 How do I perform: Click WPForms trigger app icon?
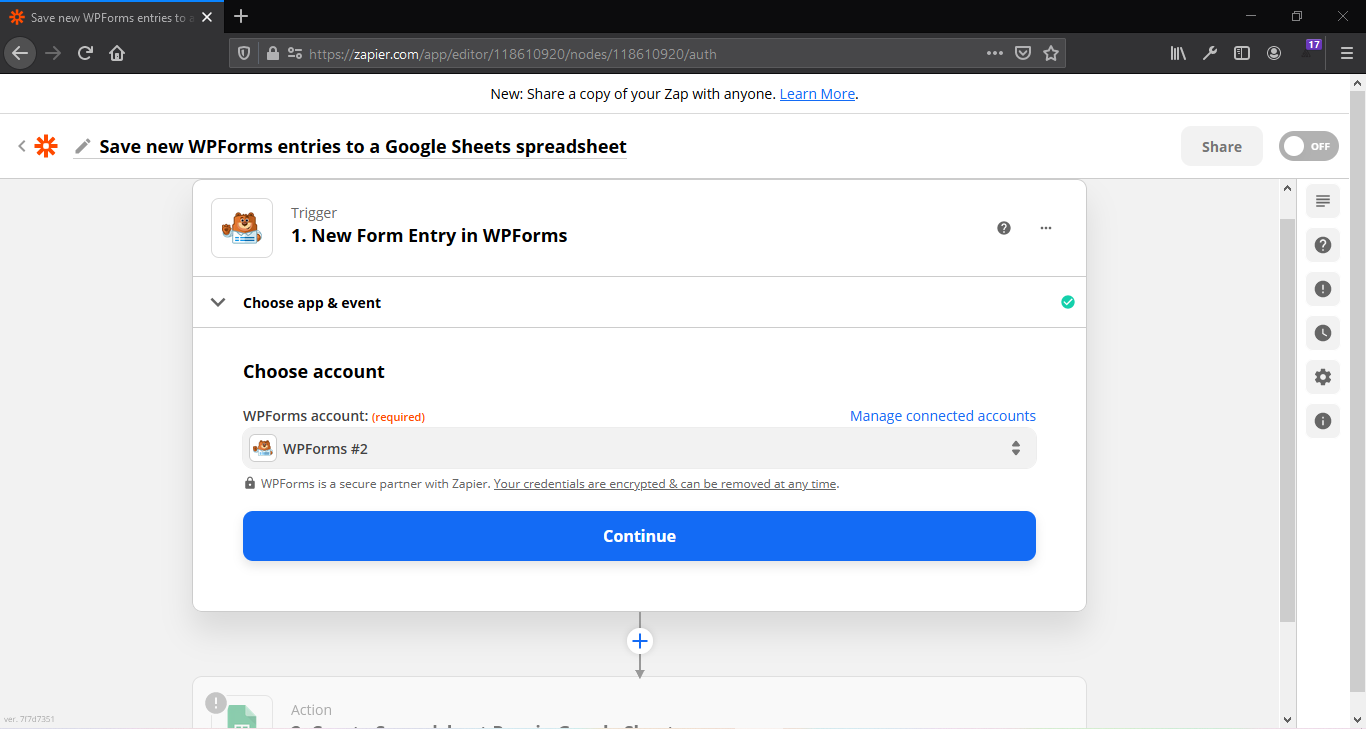(x=242, y=228)
